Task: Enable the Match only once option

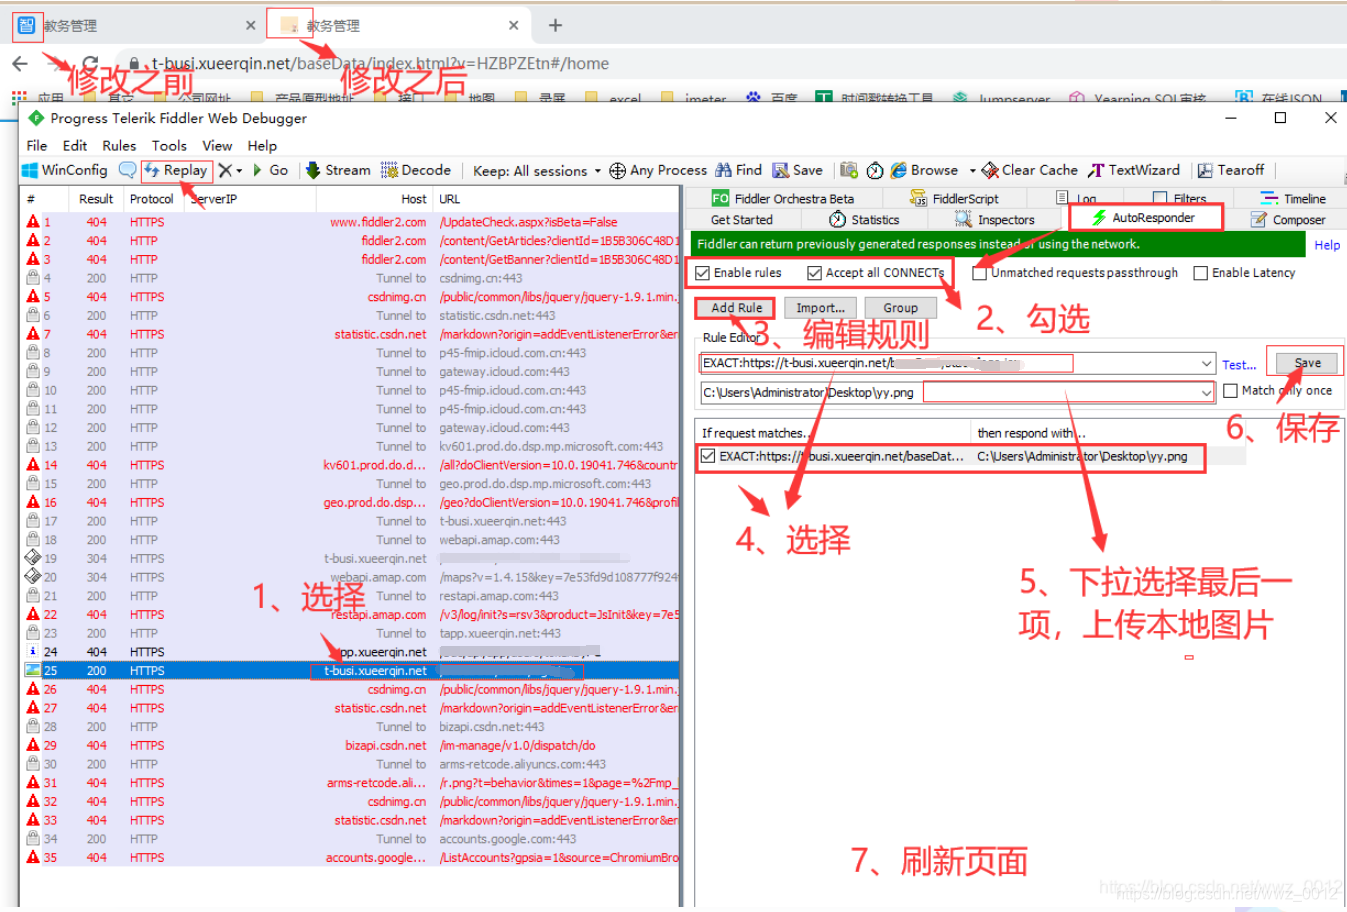Action: (1230, 390)
